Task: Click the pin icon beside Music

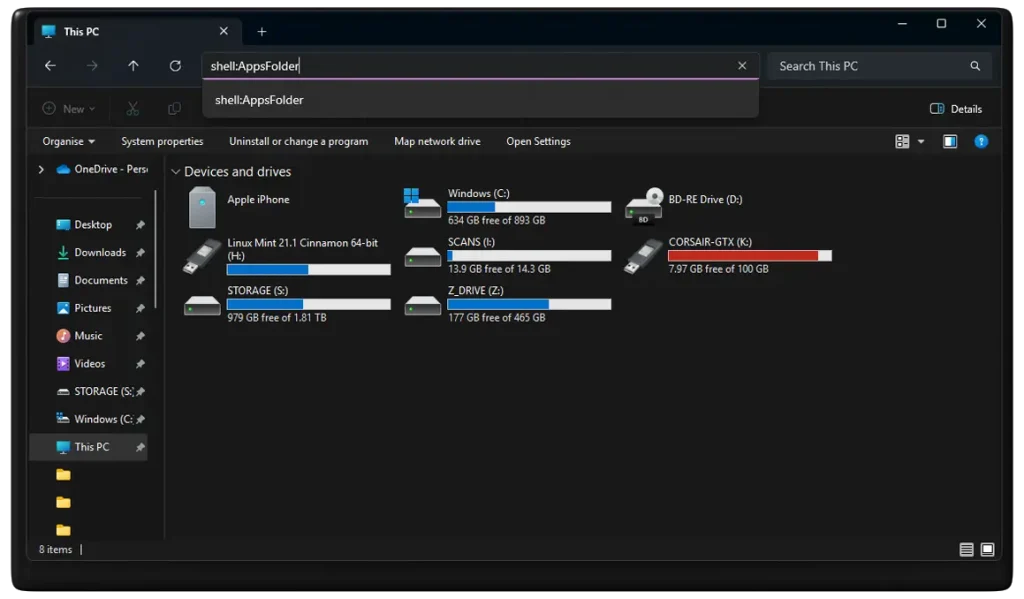Action: (140, 336)
